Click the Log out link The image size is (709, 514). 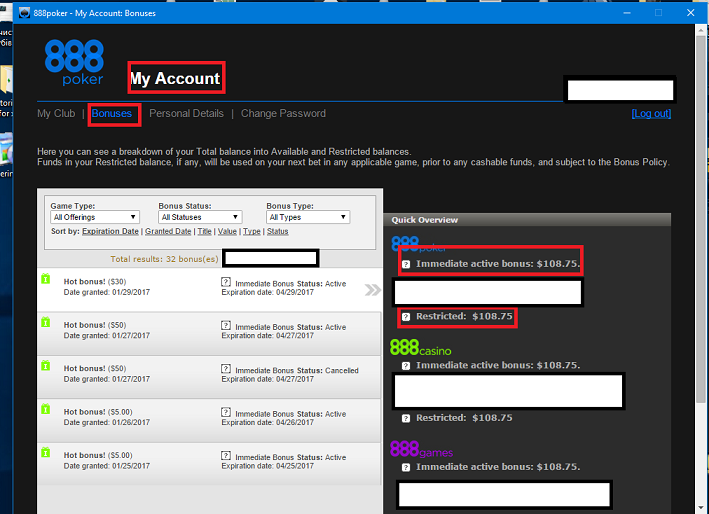pyautogui.click(x=651, y=113)
